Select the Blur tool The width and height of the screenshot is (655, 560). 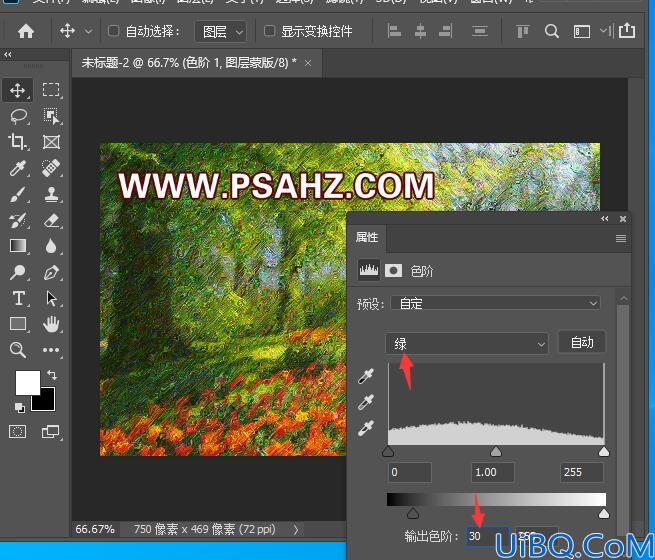[51, 246]
